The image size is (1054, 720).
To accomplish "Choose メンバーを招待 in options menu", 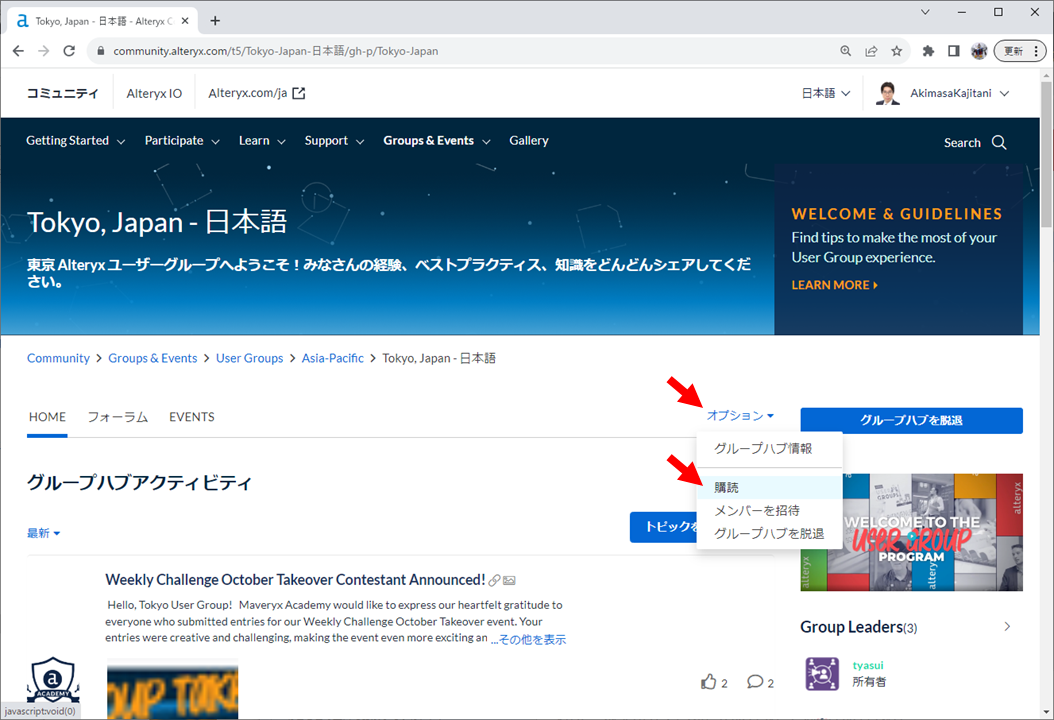I will (756, 511).
